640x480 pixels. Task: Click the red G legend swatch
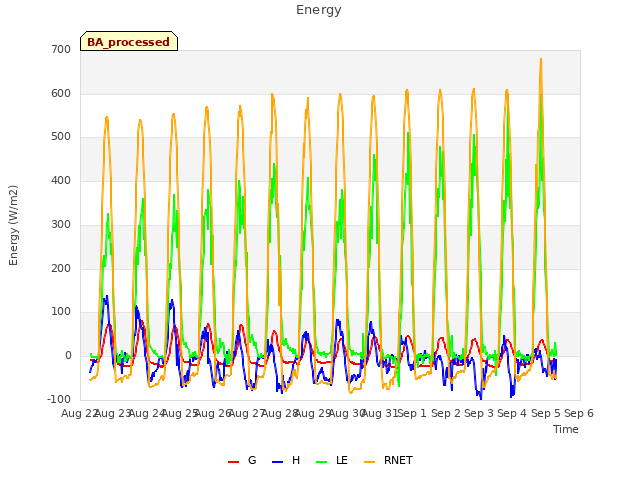[x=233, y=462]
